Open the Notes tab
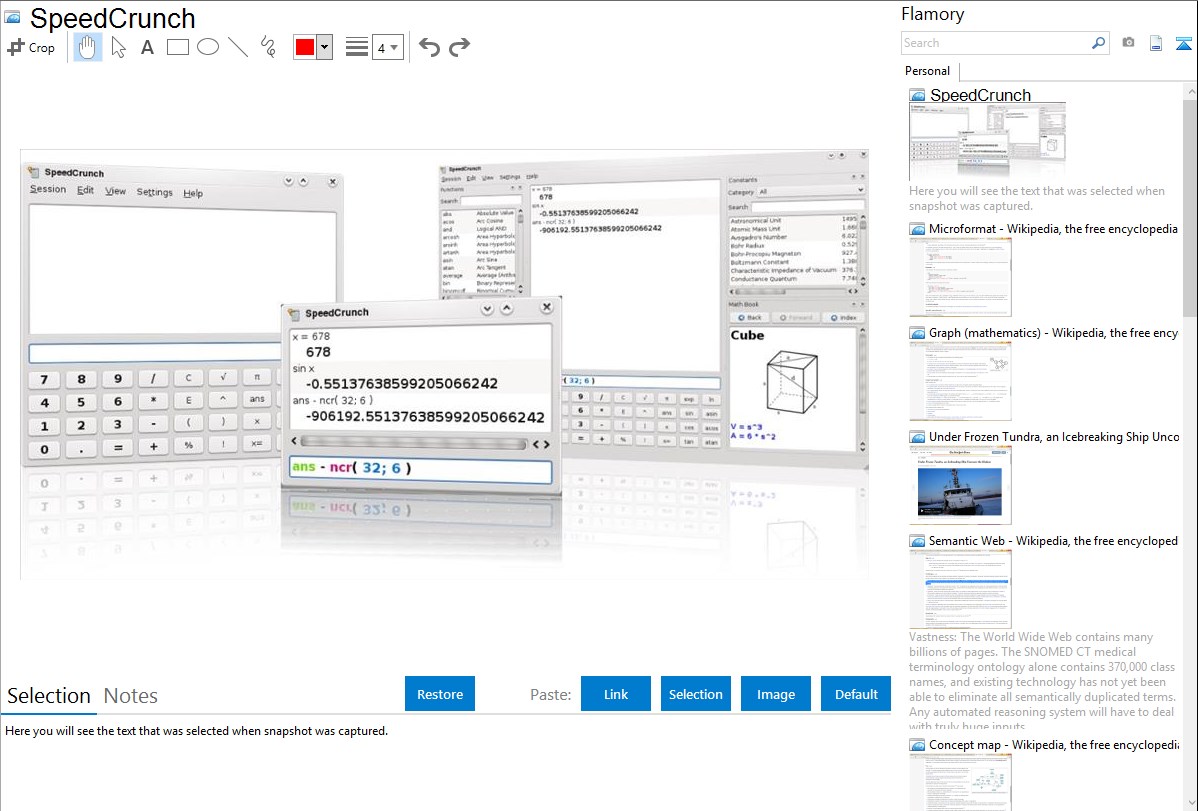The height and width of the screenshot is (811, 1198). coord(131,696)
